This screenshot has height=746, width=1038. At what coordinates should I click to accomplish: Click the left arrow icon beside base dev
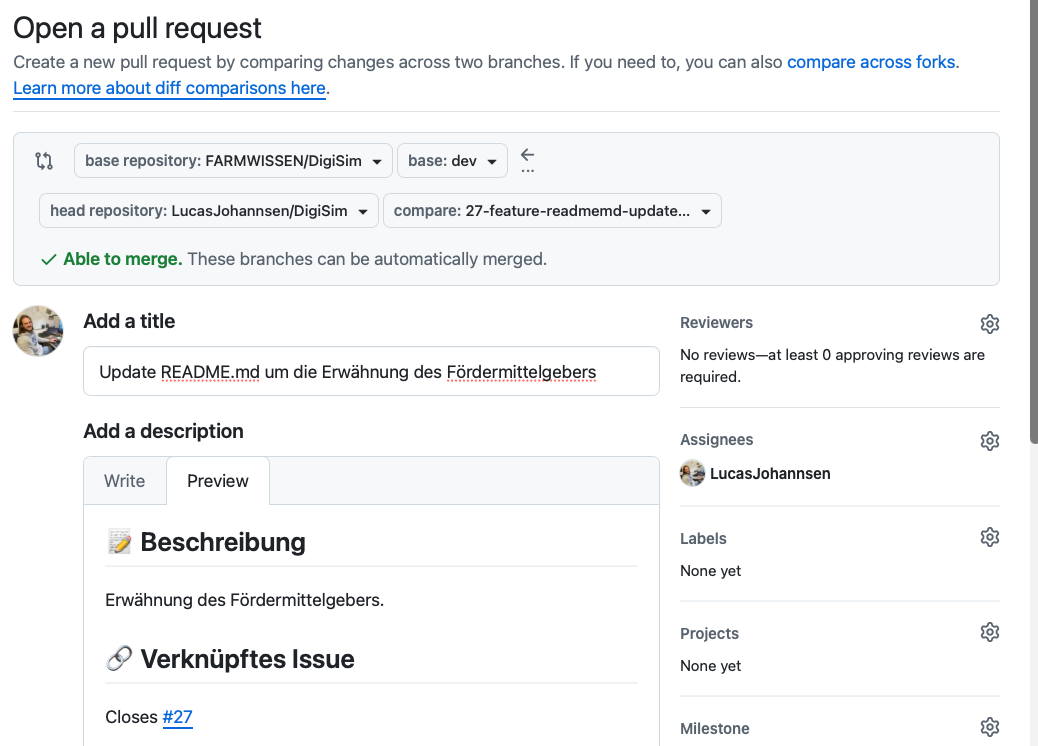tap(528, 156)
